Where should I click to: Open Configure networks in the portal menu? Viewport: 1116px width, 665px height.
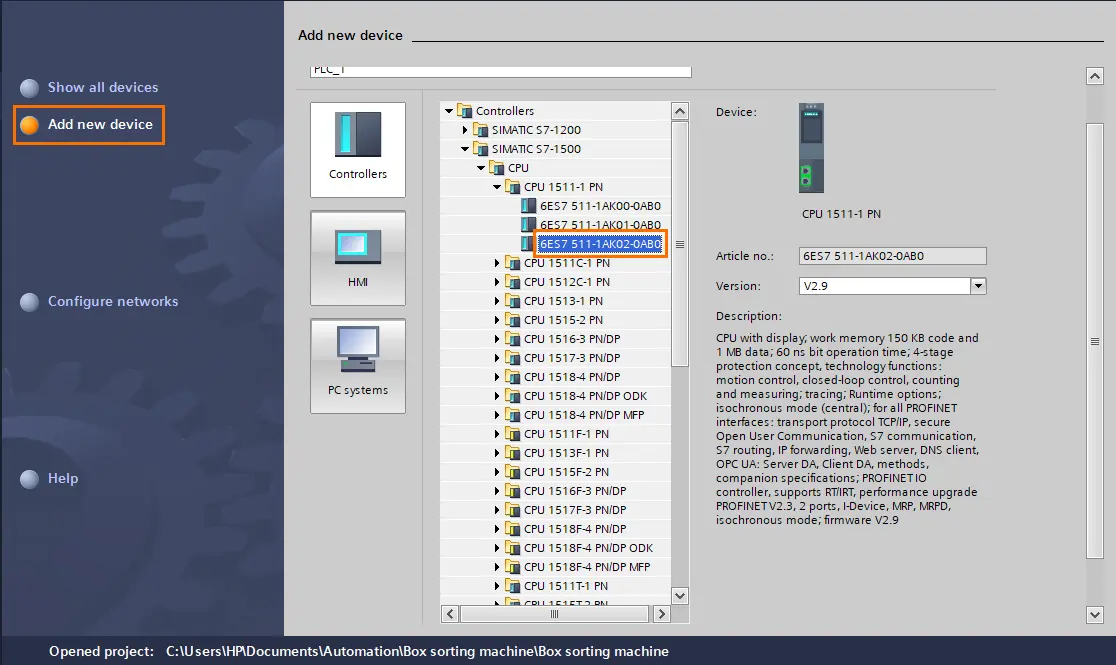tap(112, 301)
